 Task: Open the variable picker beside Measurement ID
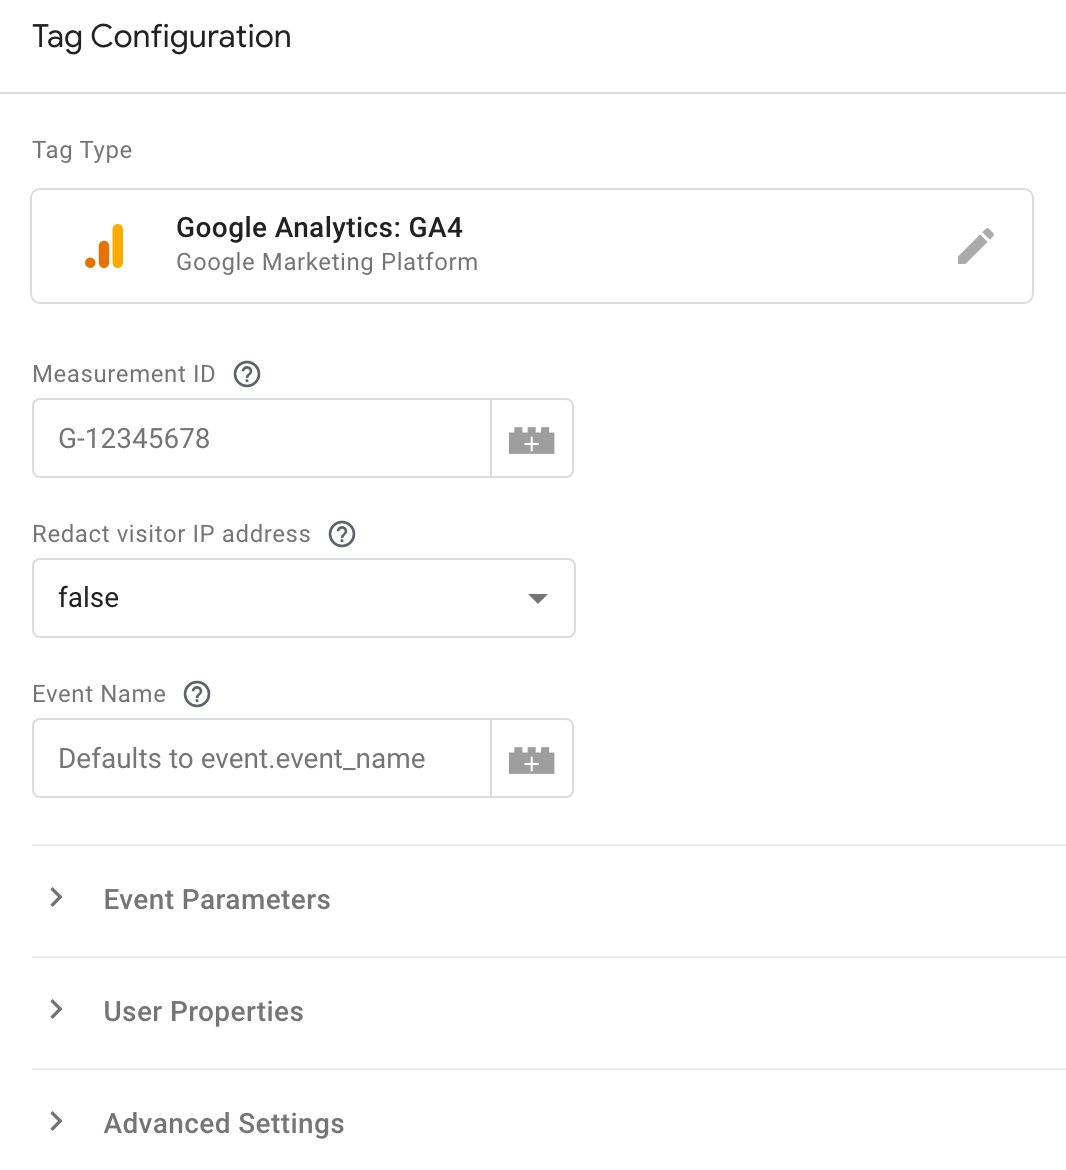point(531,438)
